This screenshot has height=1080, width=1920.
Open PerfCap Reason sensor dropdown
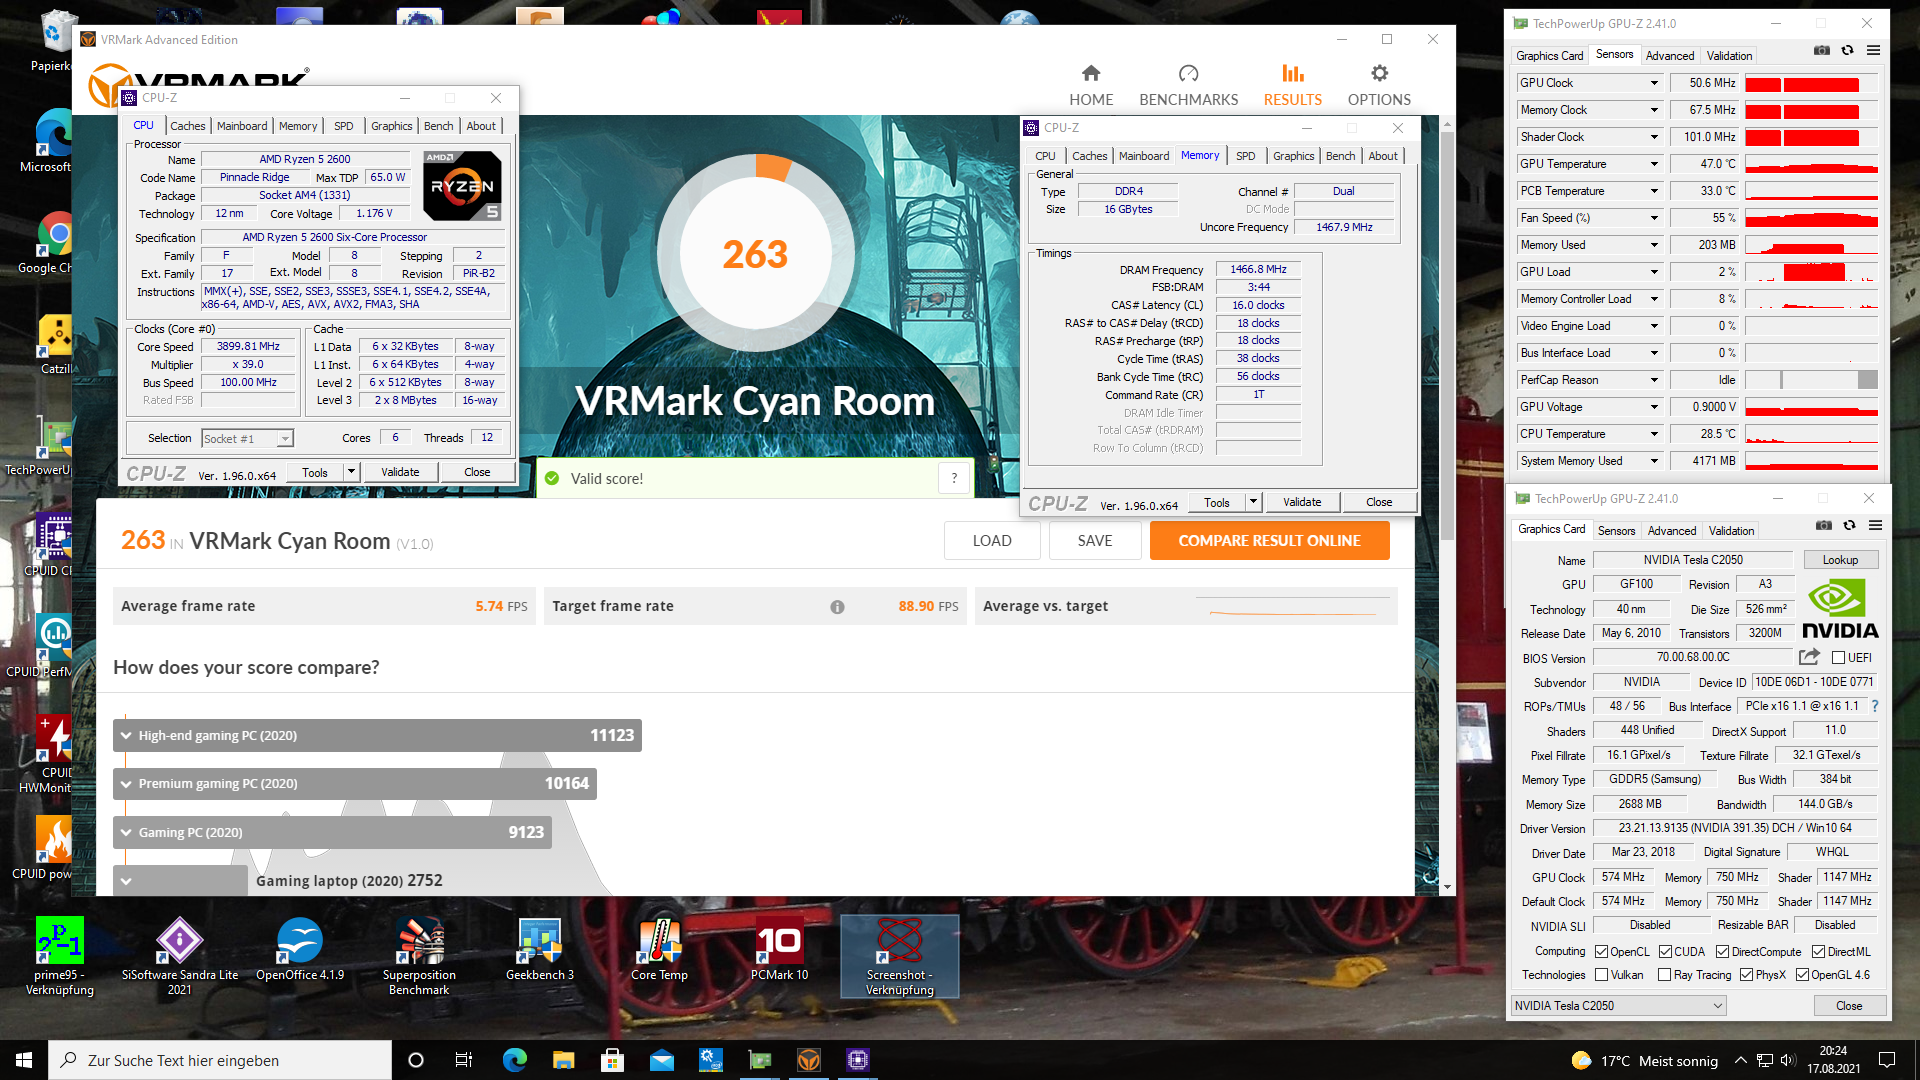1654,380
